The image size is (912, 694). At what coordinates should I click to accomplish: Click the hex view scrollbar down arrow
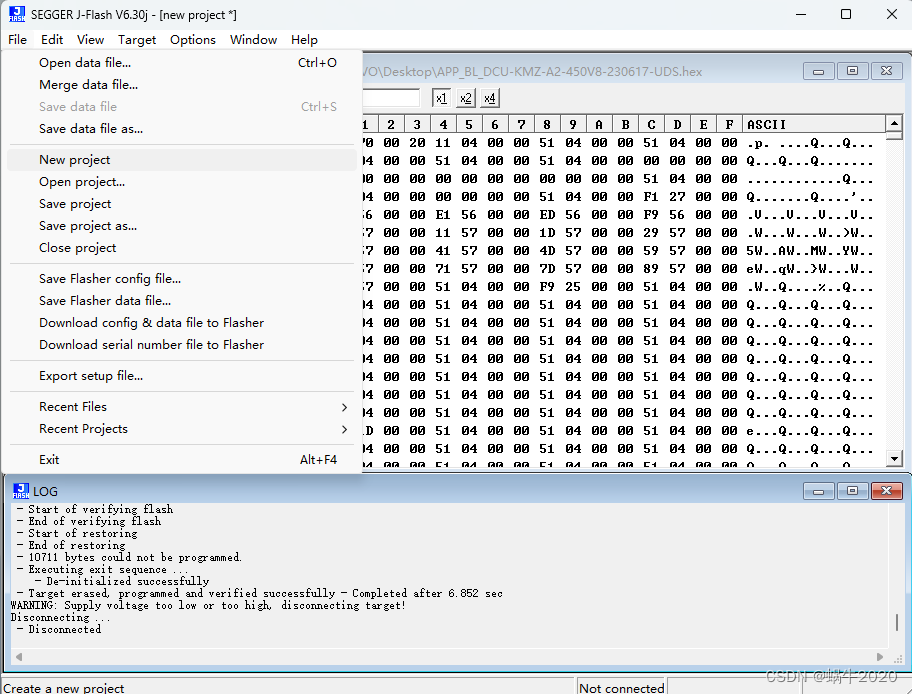[x=895, y=459]
